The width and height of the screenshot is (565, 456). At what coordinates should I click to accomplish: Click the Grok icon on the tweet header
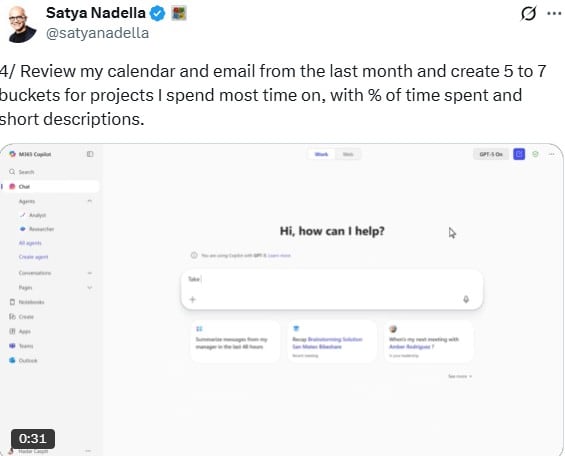click(529, 14)
